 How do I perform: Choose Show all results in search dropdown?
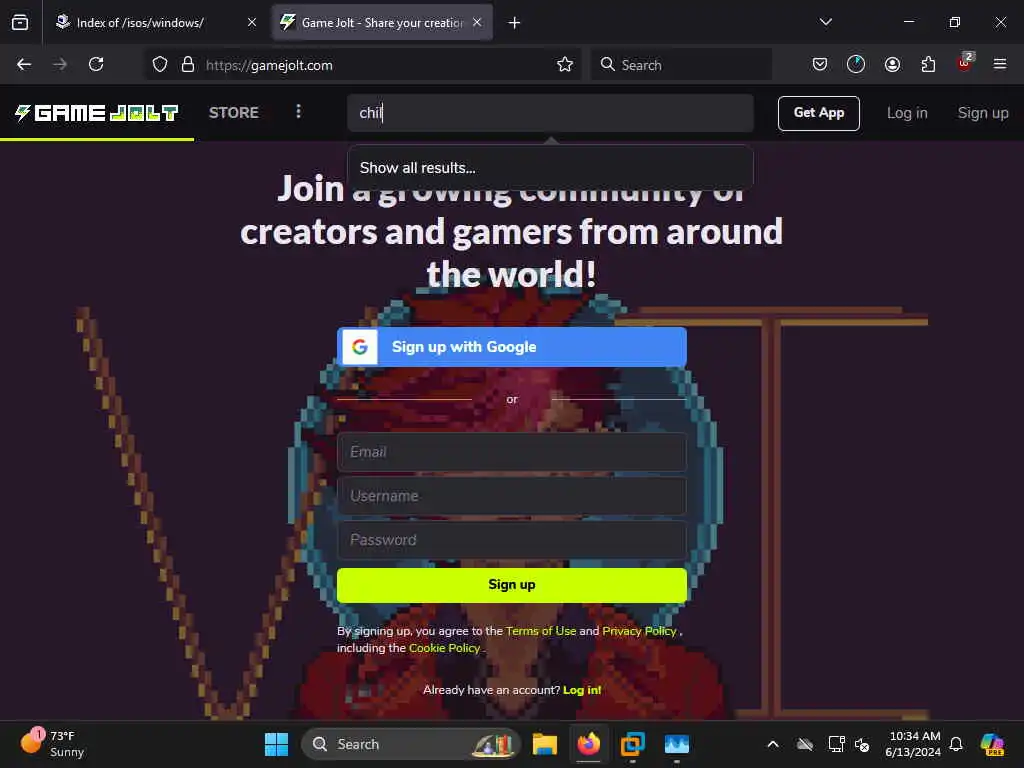point(551,168)
